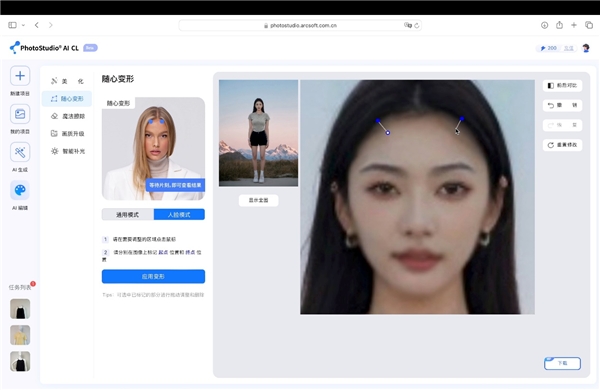Viewport: 600px width, 390px height.
Task: Click the browser reload icon
Action: (x=417, y=26)
